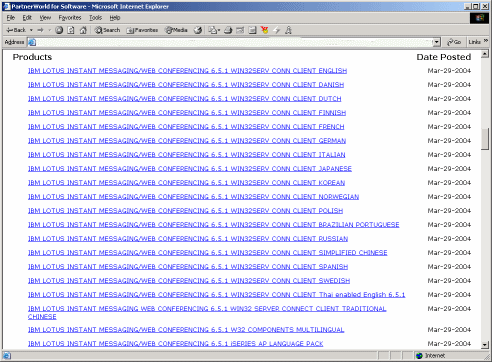
Task: Click the Forward arrow button
Action: 41,30
